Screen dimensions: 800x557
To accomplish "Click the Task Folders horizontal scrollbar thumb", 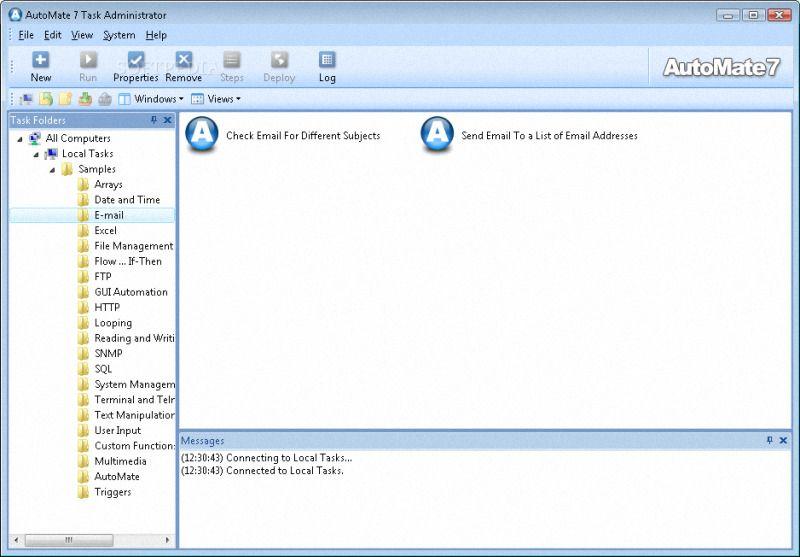I will (69, 540).
